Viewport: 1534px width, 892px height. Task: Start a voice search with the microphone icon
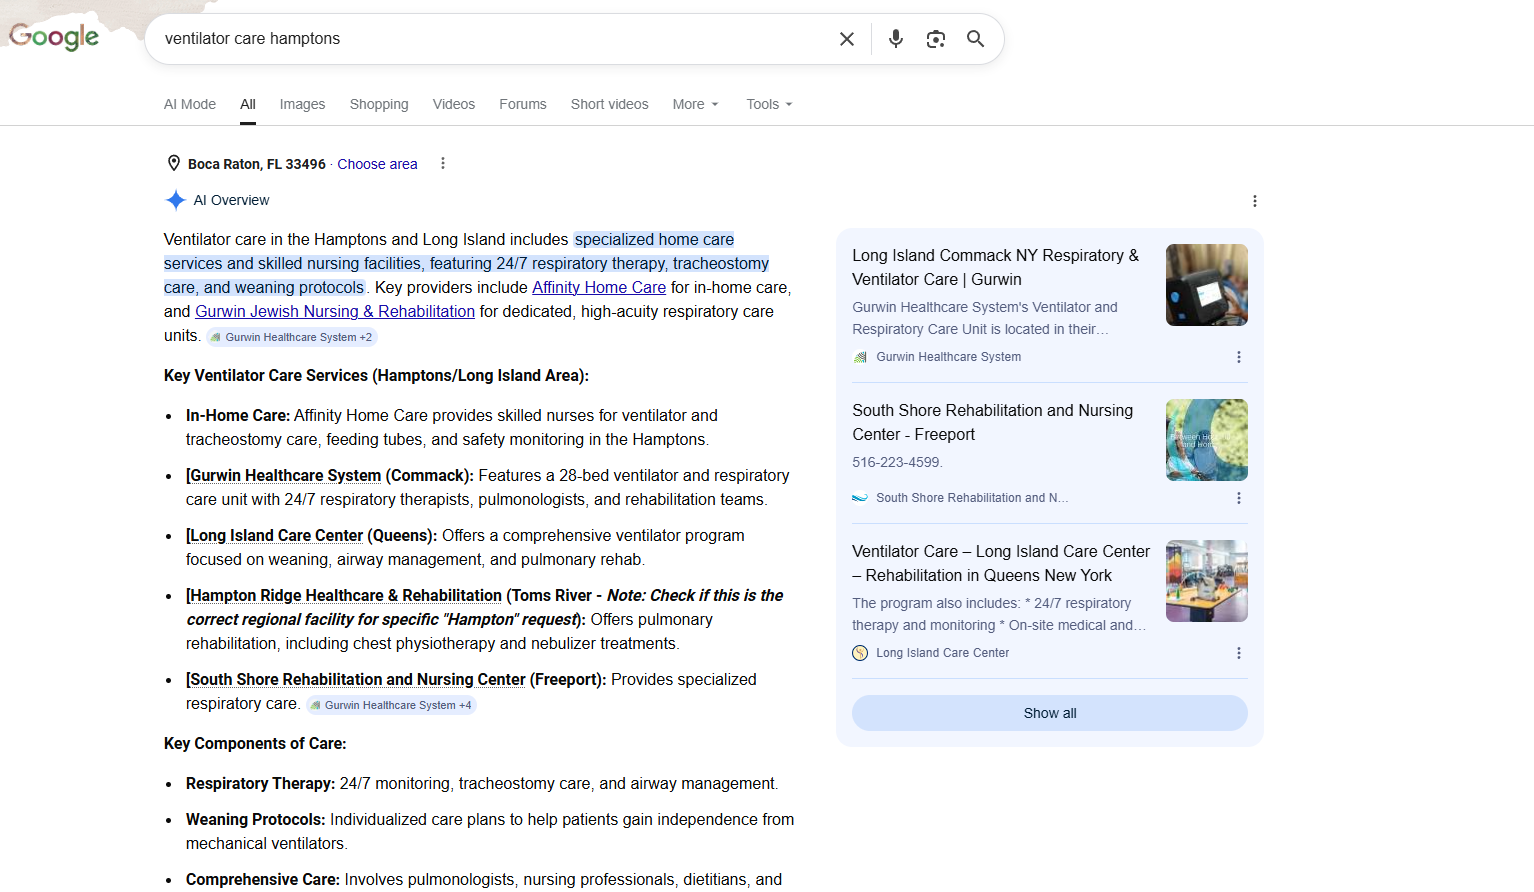(895, 38)
